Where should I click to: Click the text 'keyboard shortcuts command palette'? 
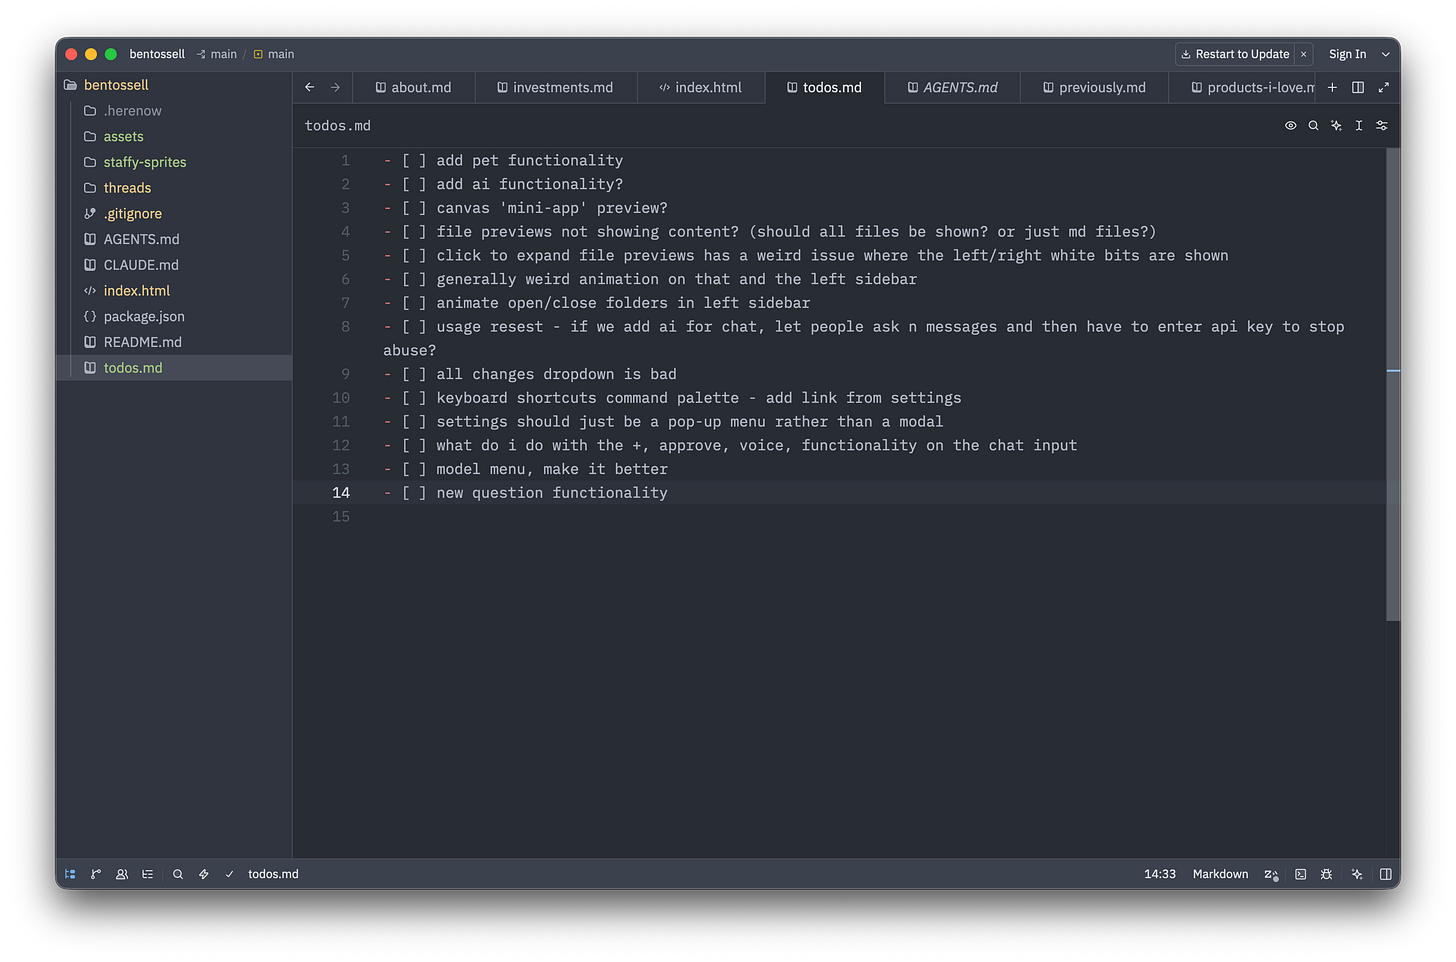588,398
